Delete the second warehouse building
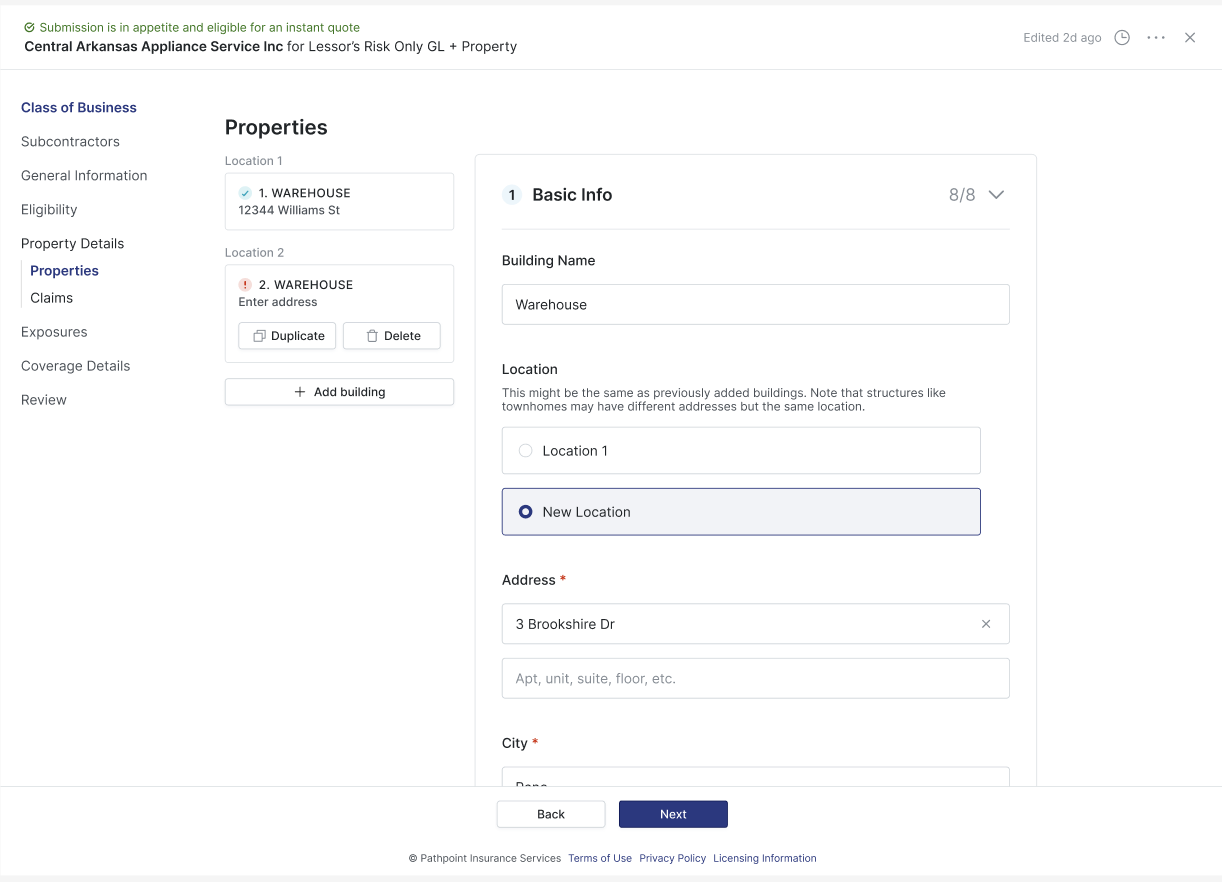1222x882 pixels. (391, 336)
